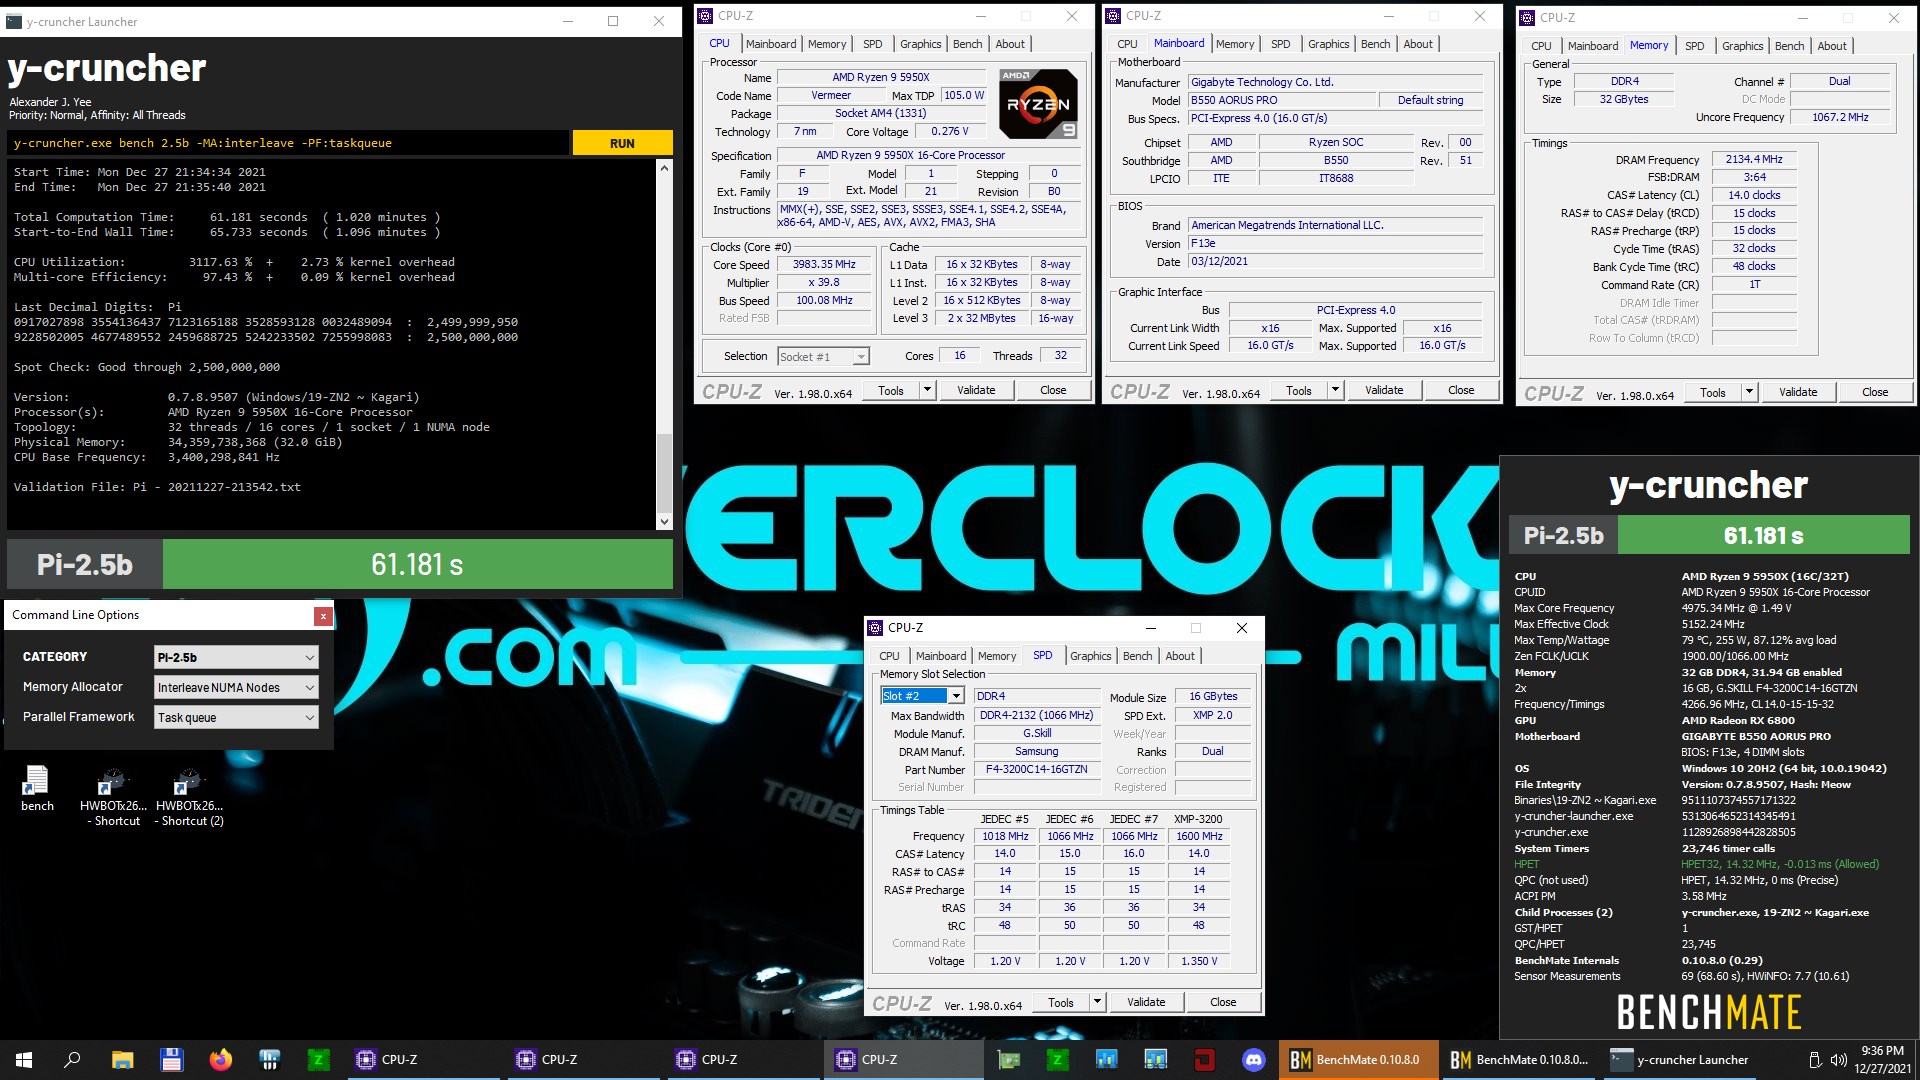The width and height of the screenshot is (1920, 1080).
Task: Open the Graphics tab in the Mainboard CPU-Z window
Action: coord(1328,43)
